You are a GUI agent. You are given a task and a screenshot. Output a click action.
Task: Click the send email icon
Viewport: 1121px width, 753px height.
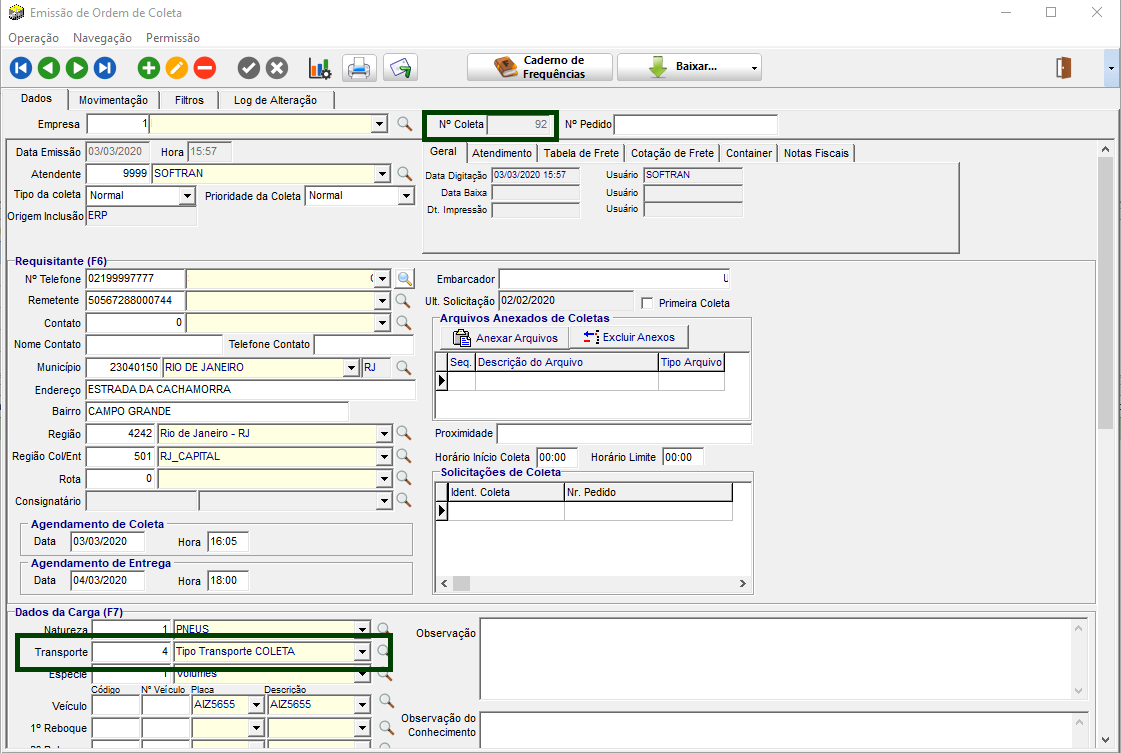[401, 68]
